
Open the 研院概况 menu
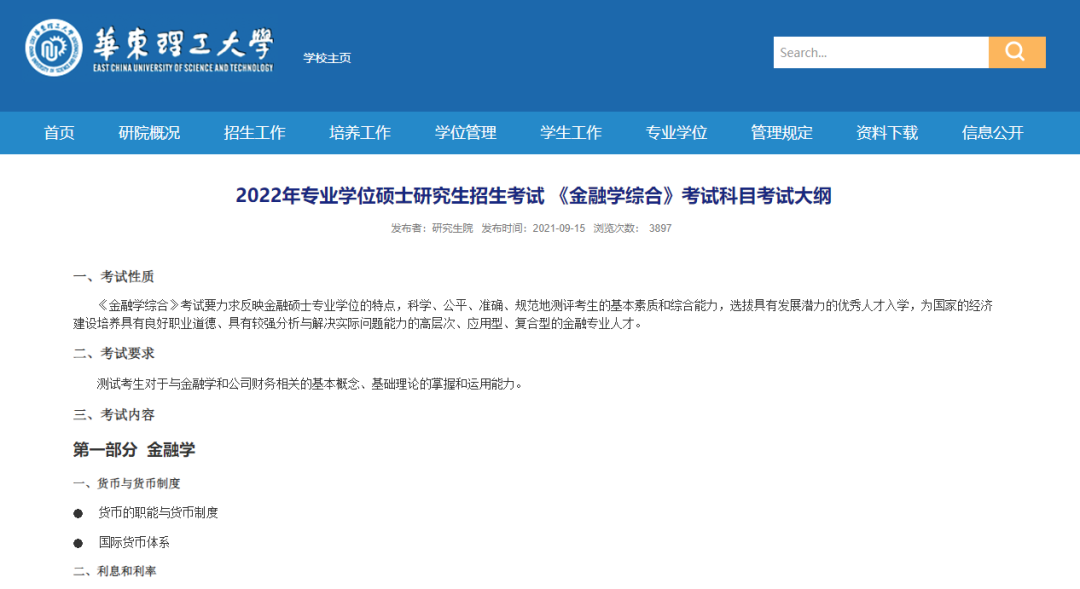tap(149, 133)
